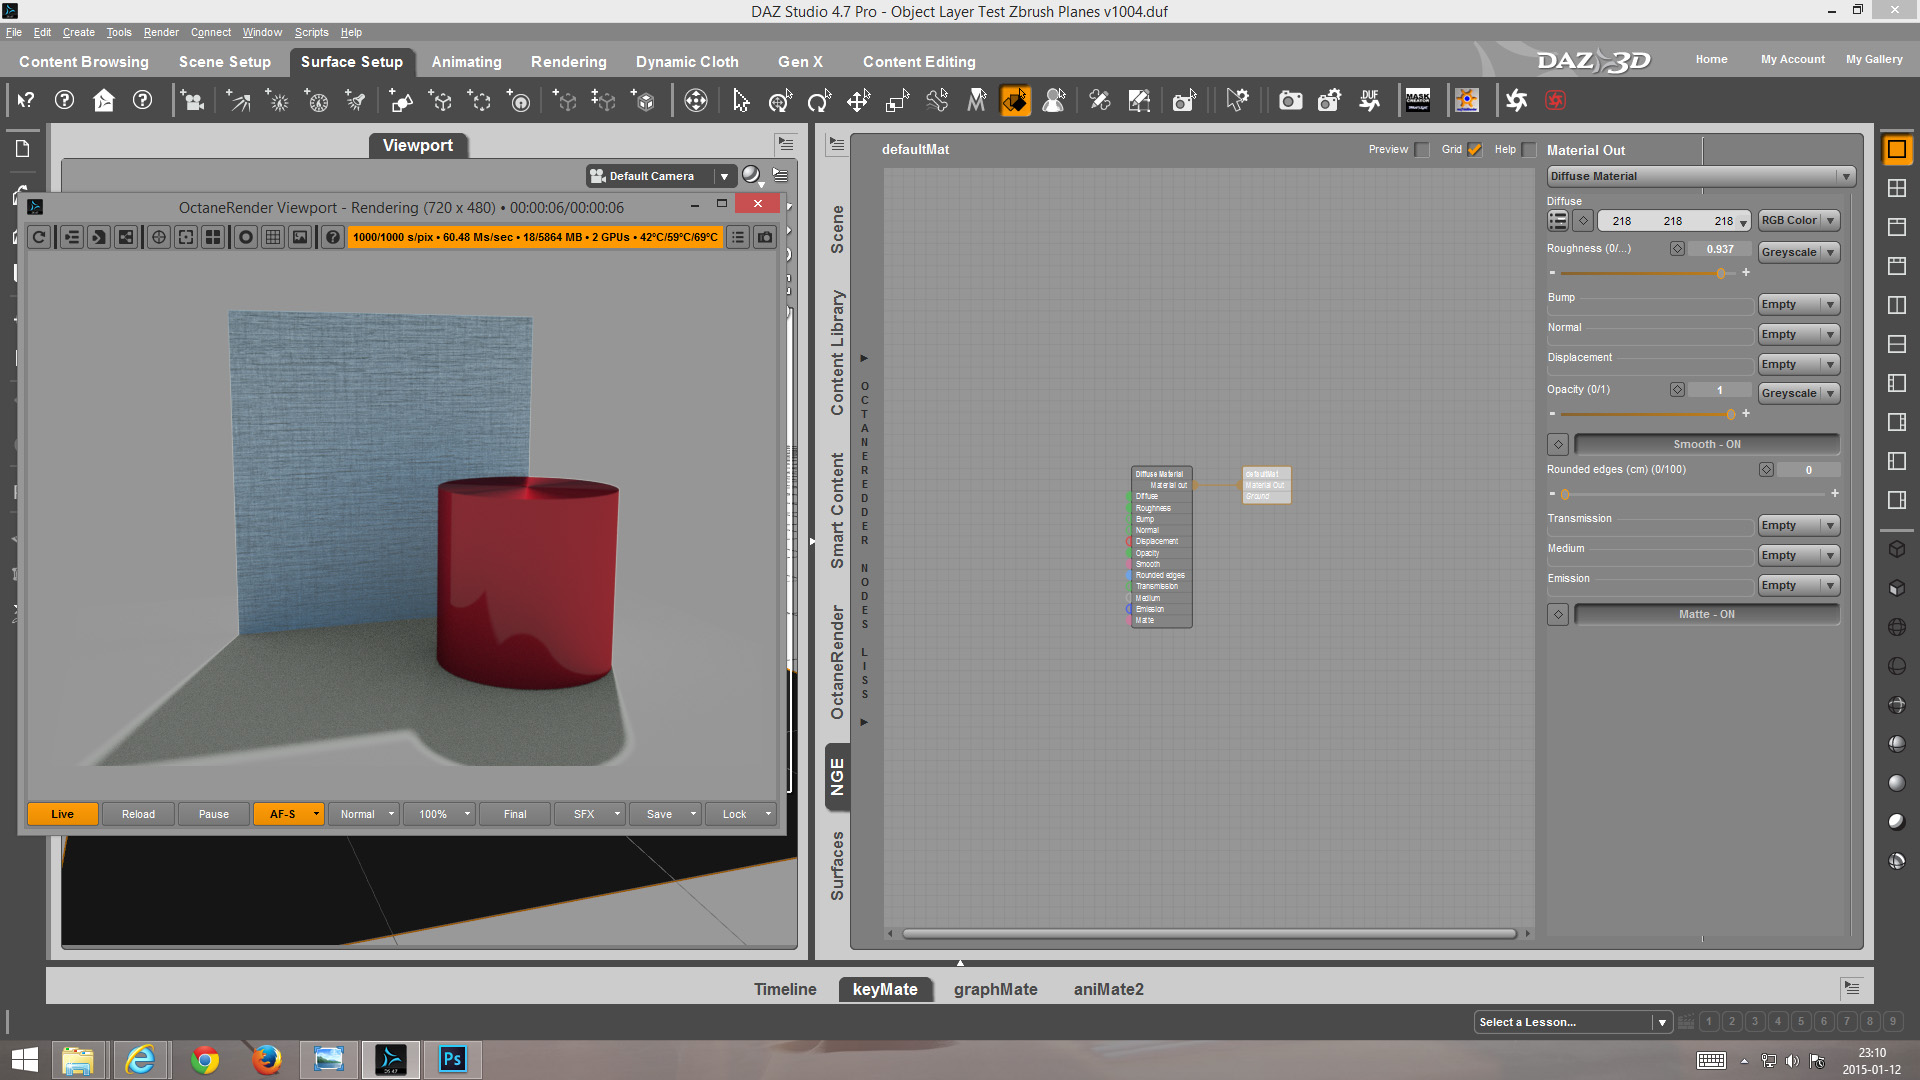Click the restart render icon in Octane viewport
Screen dimensions: 1920x1080
[39, 237]
